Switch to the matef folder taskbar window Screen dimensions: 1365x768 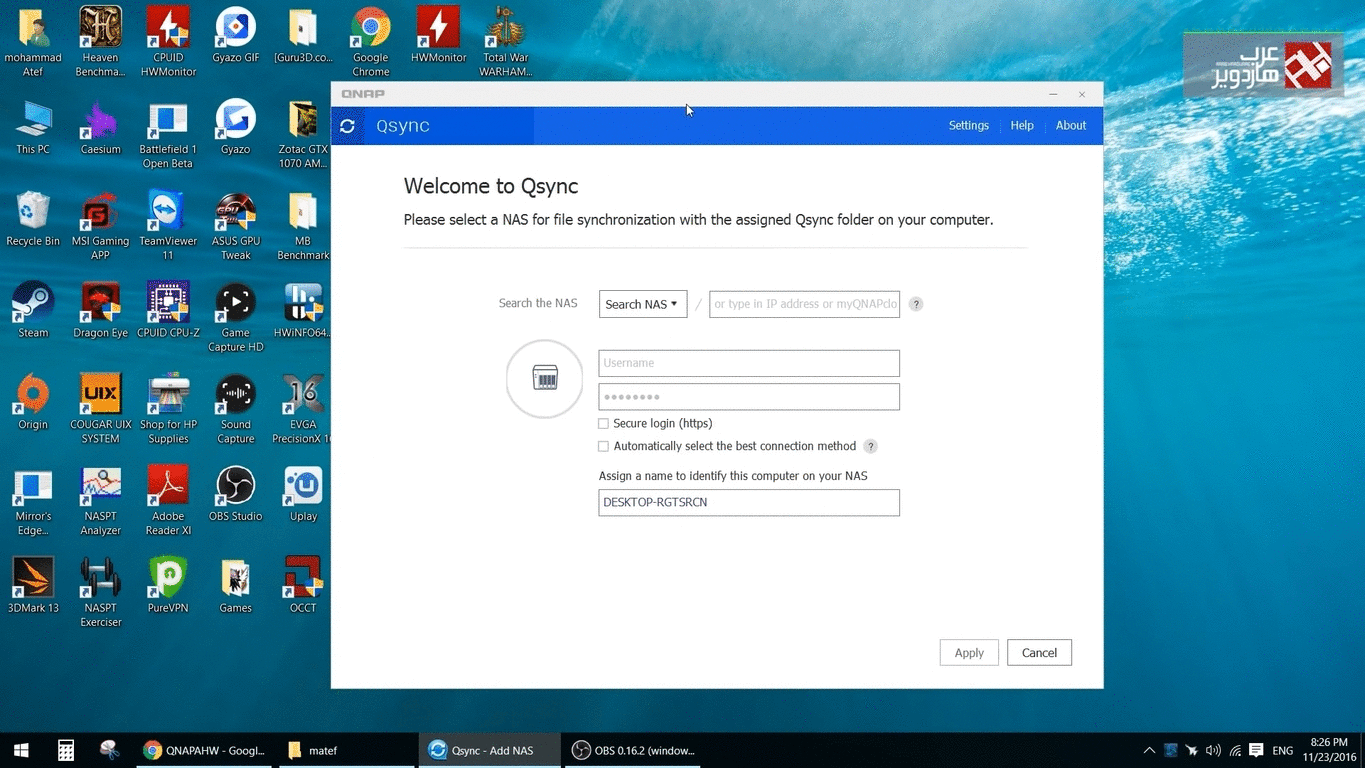pyautogui.click(x=346, y=750)
